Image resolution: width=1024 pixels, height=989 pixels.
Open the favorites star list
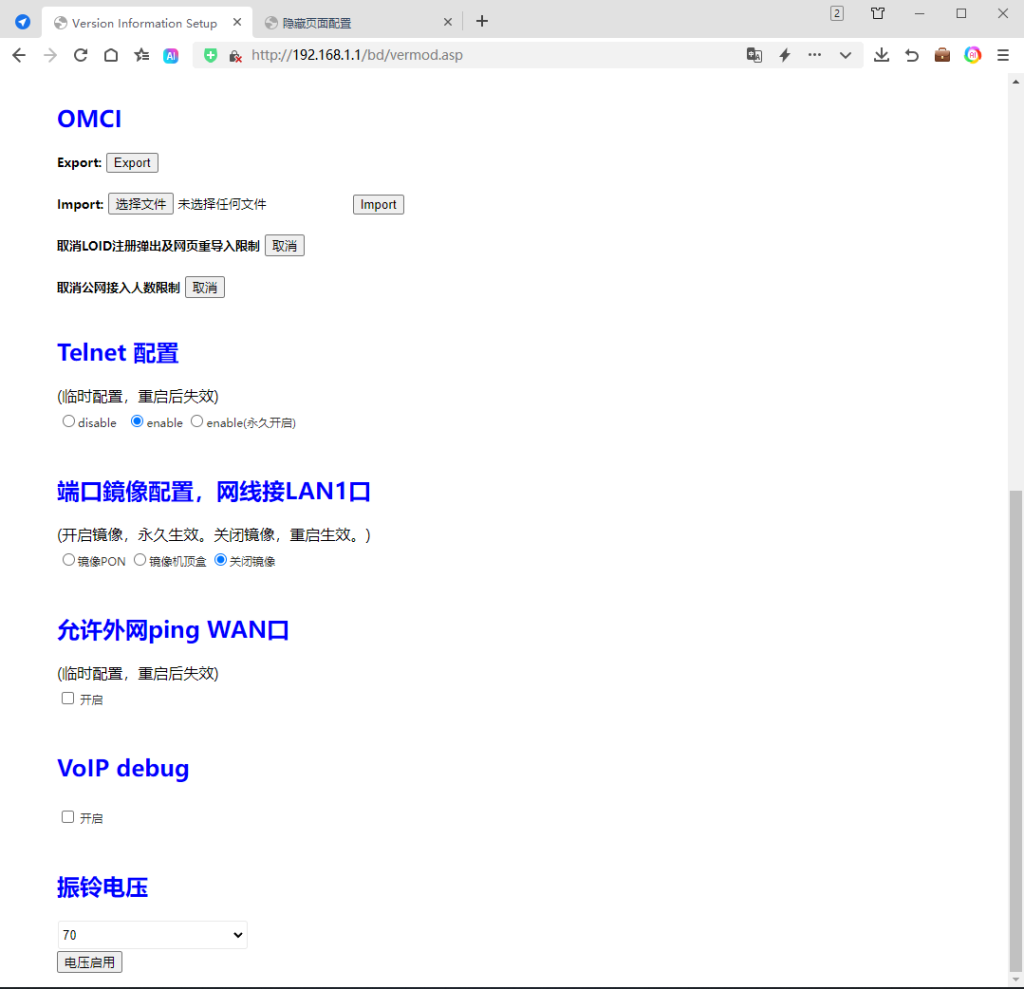pyautogui.click(x=142, y=56)
